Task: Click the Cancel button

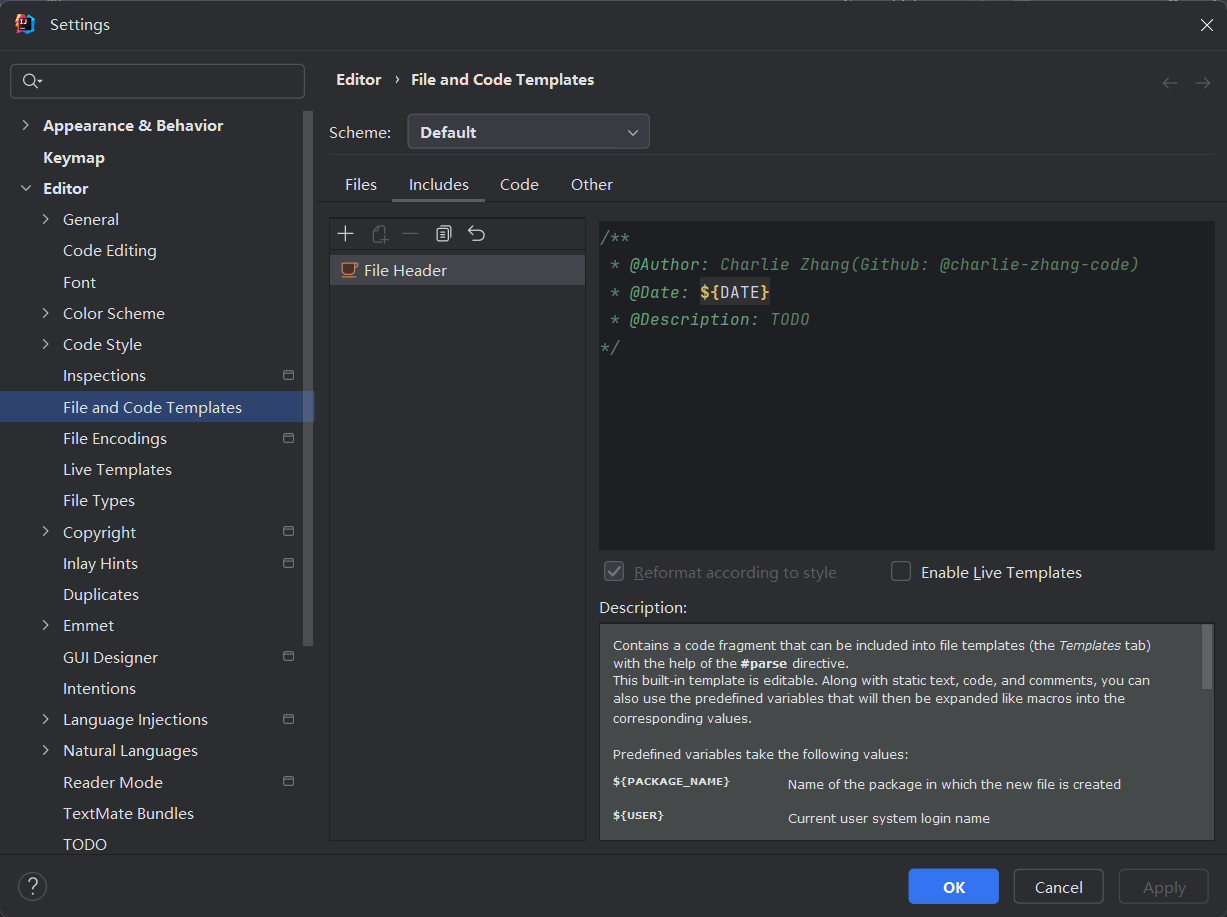Action: (x=1058, y=887)
